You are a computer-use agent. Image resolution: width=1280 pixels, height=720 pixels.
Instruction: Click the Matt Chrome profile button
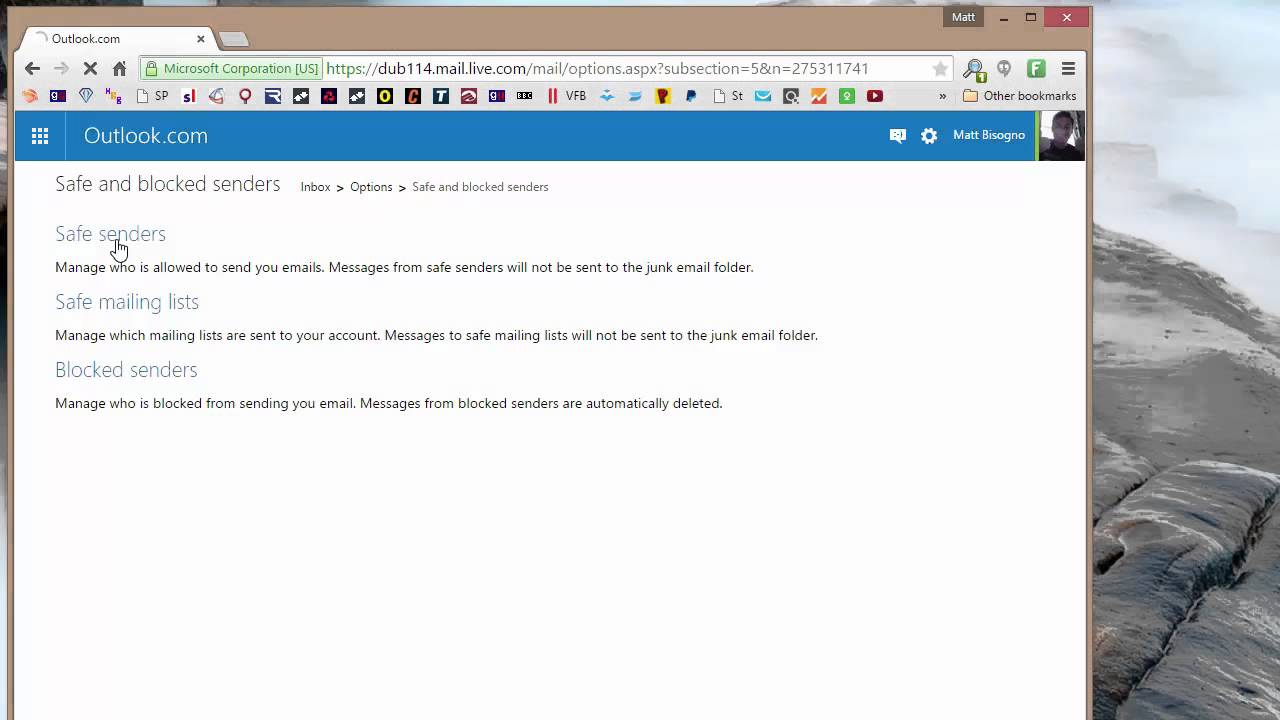(x=963, y=17)
